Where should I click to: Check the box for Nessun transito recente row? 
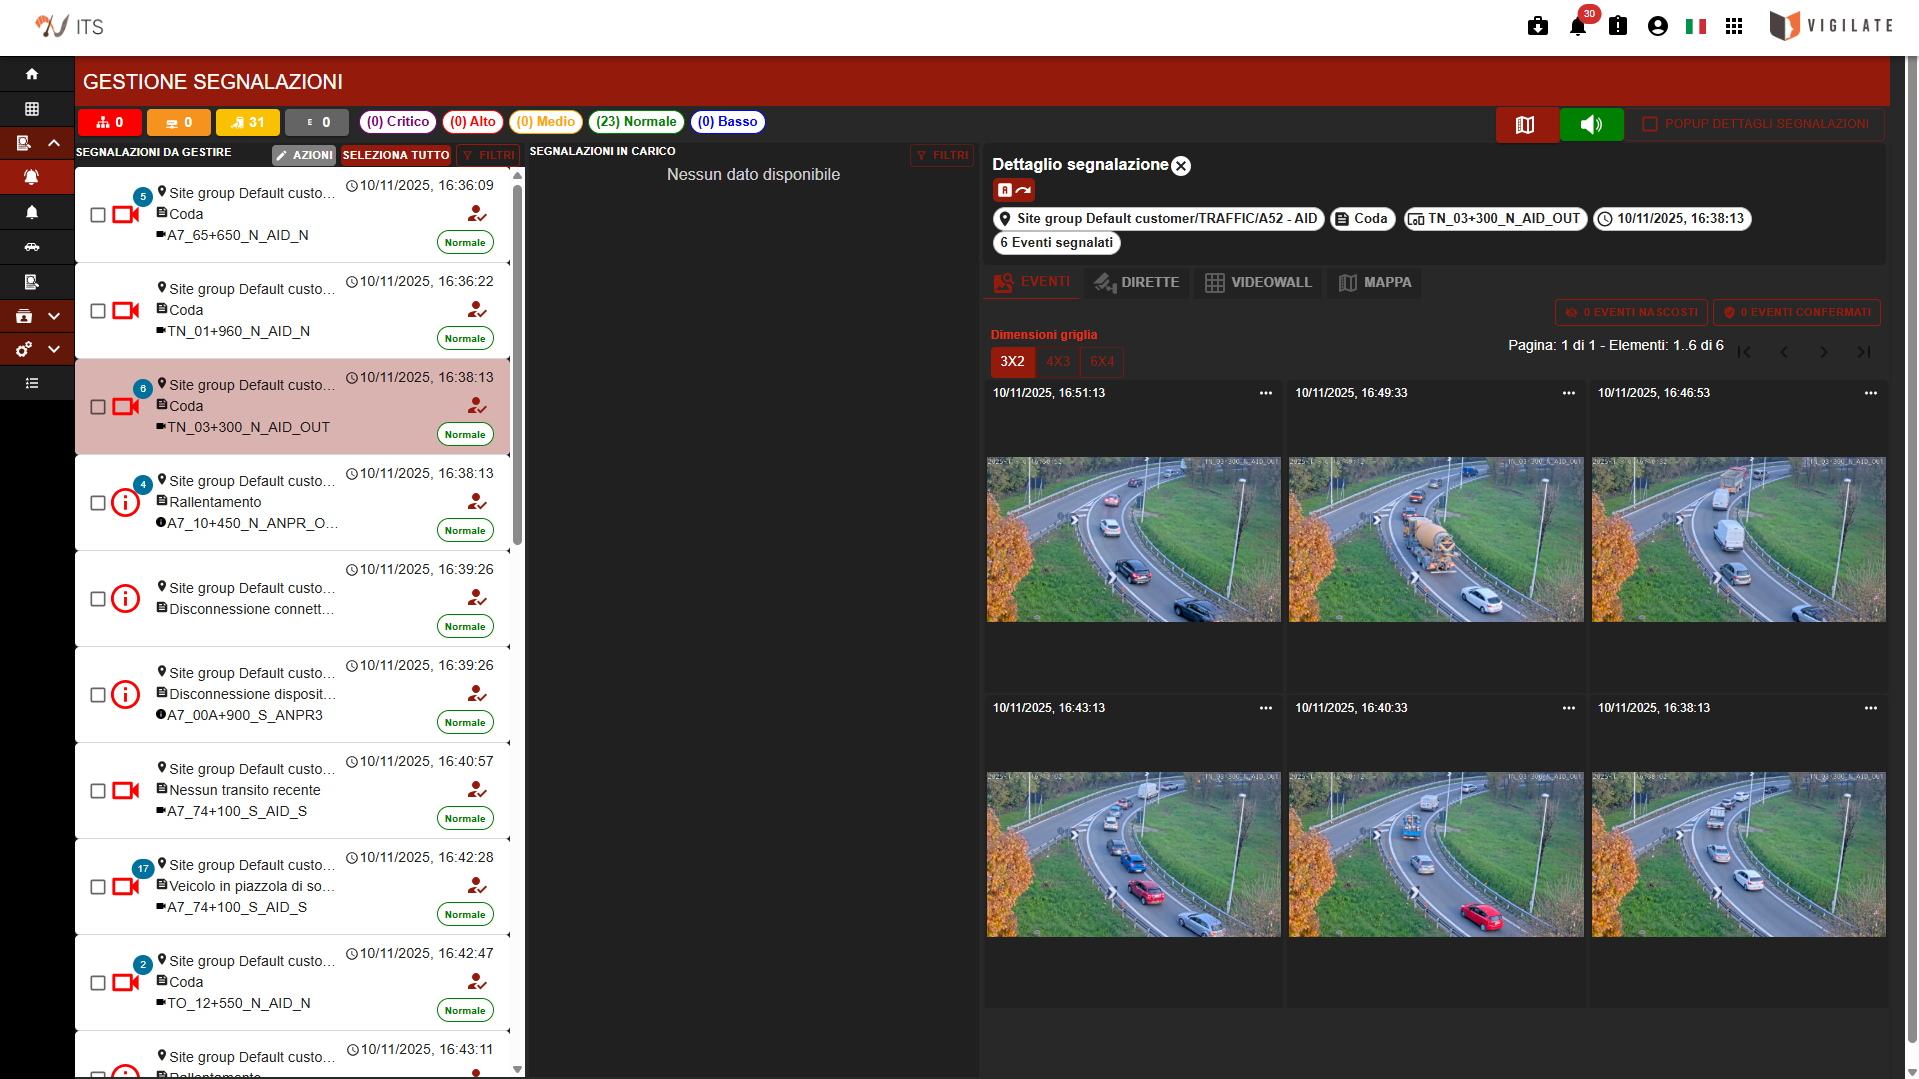tap(98, 791)
